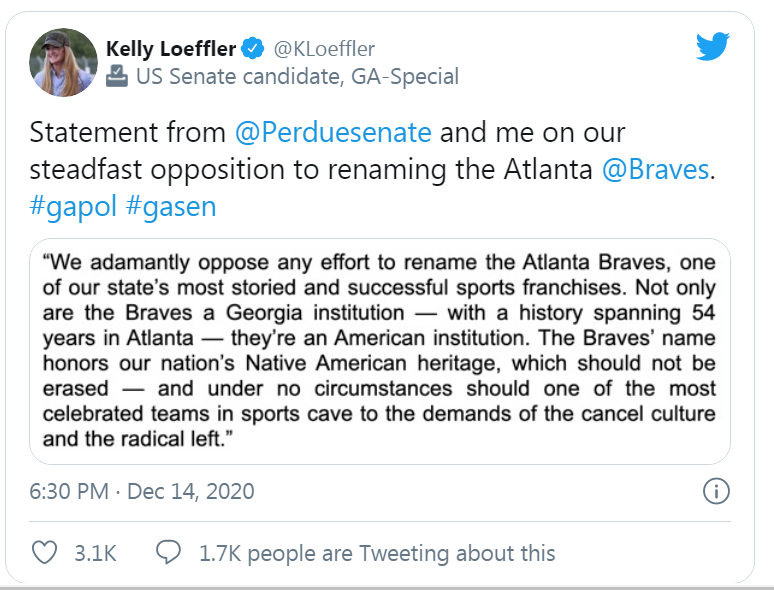This screenshot has height=590, width=774.
Task: Click the 3.1K likes count
Action: point(95,553)
